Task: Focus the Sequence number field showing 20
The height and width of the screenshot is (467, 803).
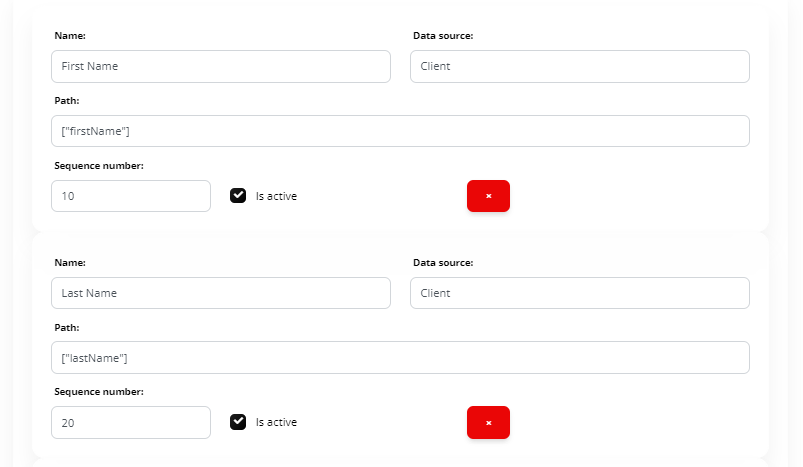Action: point(131,422)
